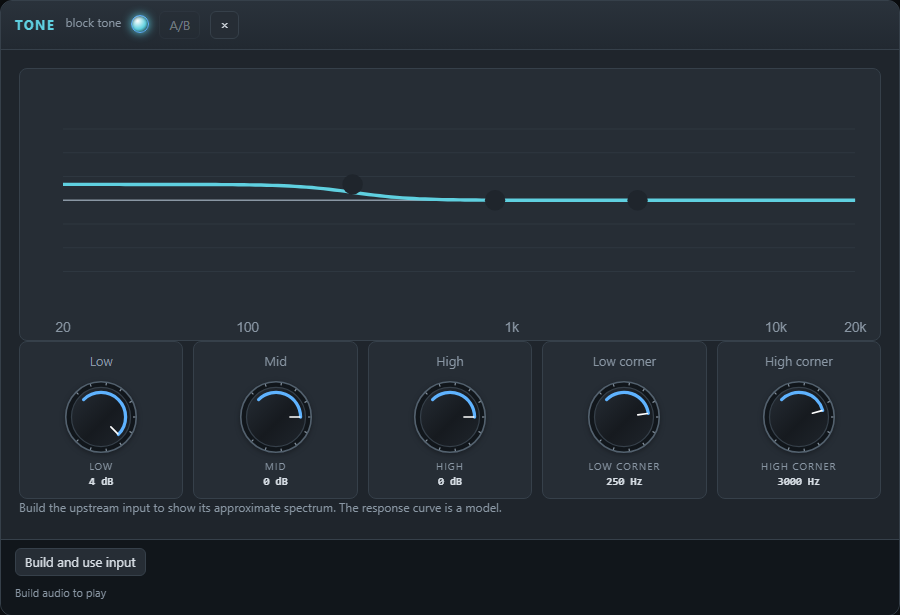This screenshot has height=615, width=900.
Task: Click the A/B compare button
Action: 179,26
